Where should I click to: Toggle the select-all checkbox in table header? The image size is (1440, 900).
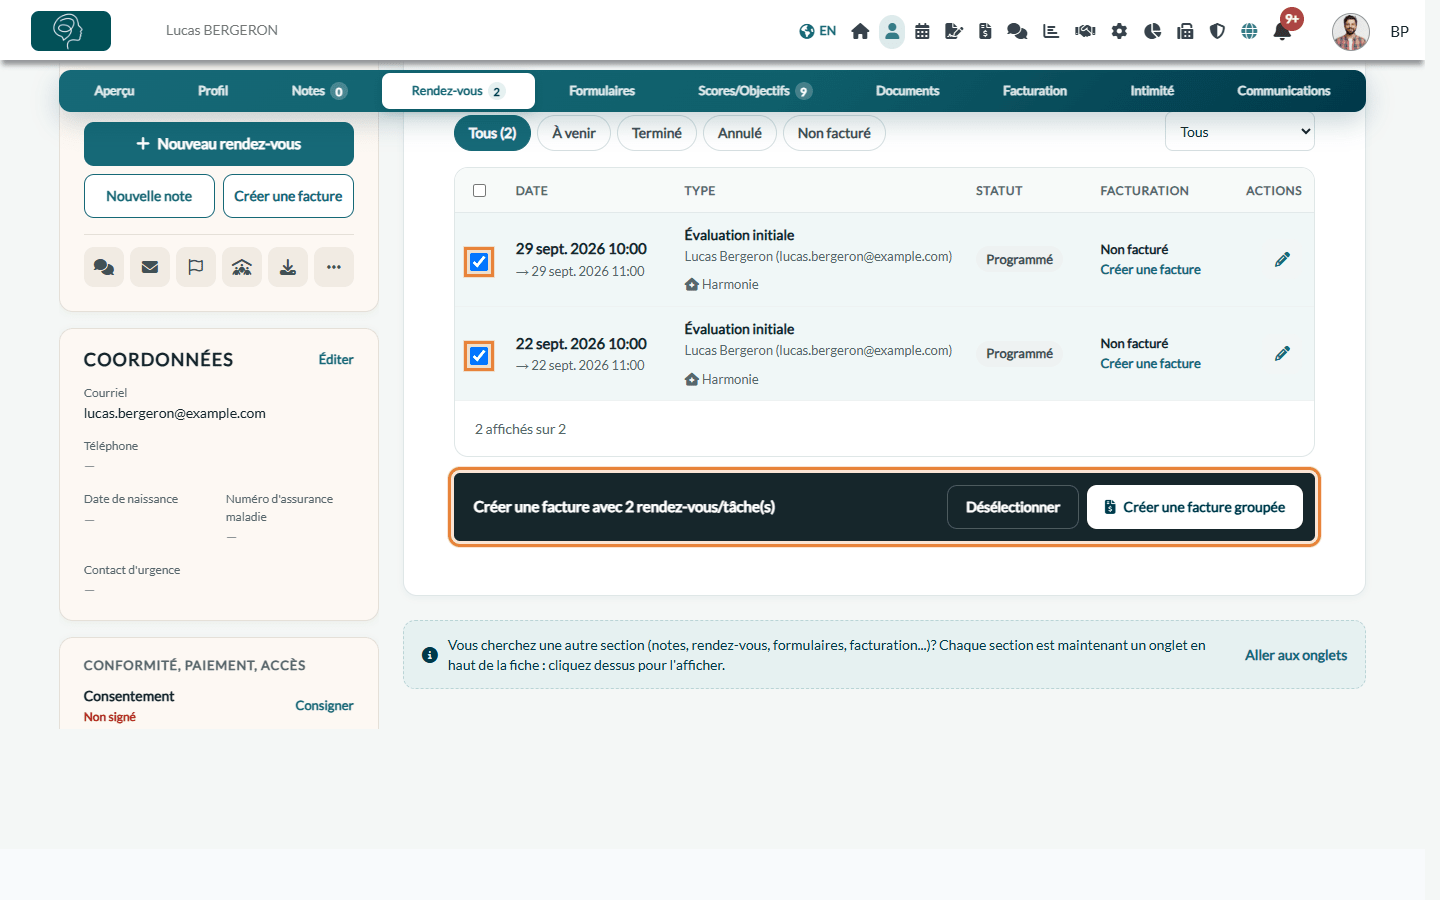[480, 191]
